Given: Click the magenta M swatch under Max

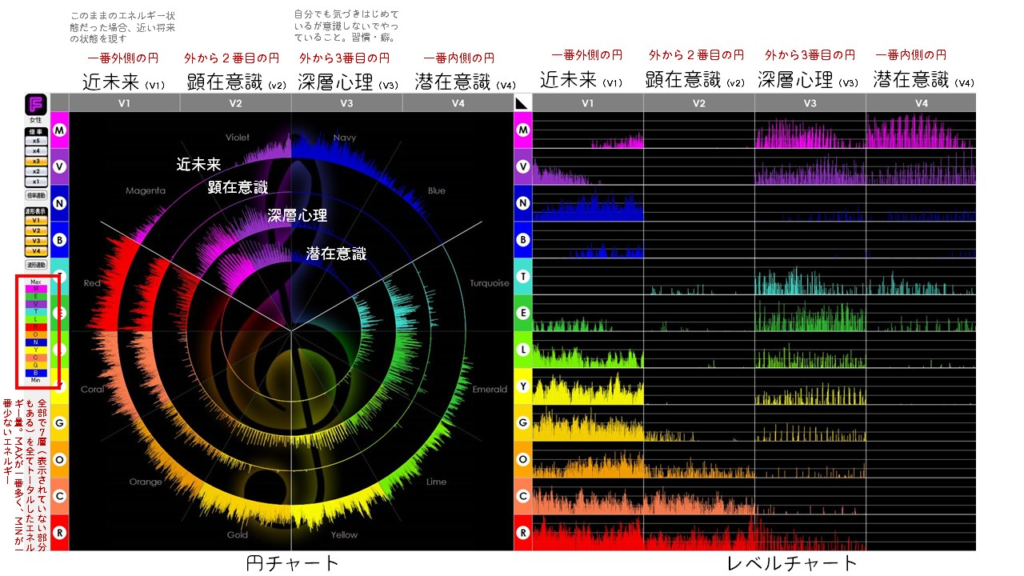Looking at the screenshot, I should click(36, 290).
